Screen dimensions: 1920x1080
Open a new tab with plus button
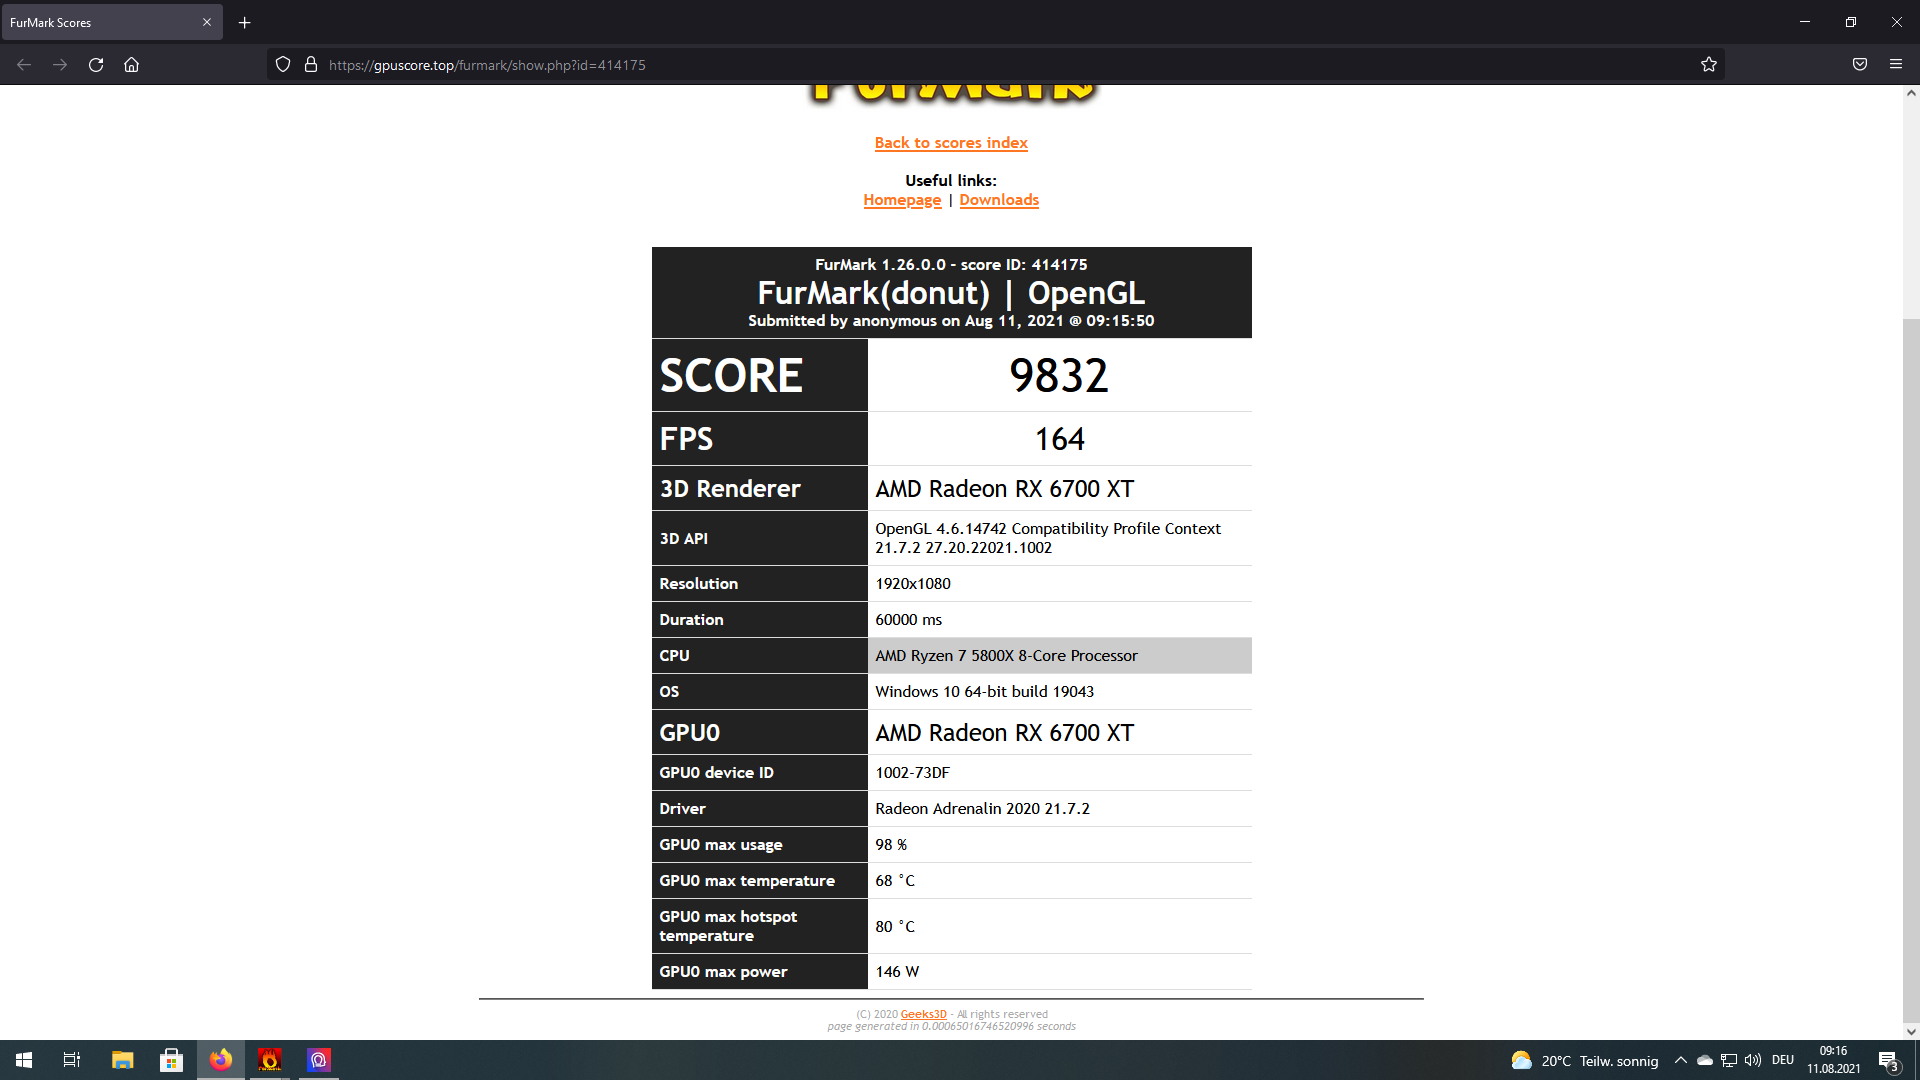pyautogui.click(x=245, y=22)
